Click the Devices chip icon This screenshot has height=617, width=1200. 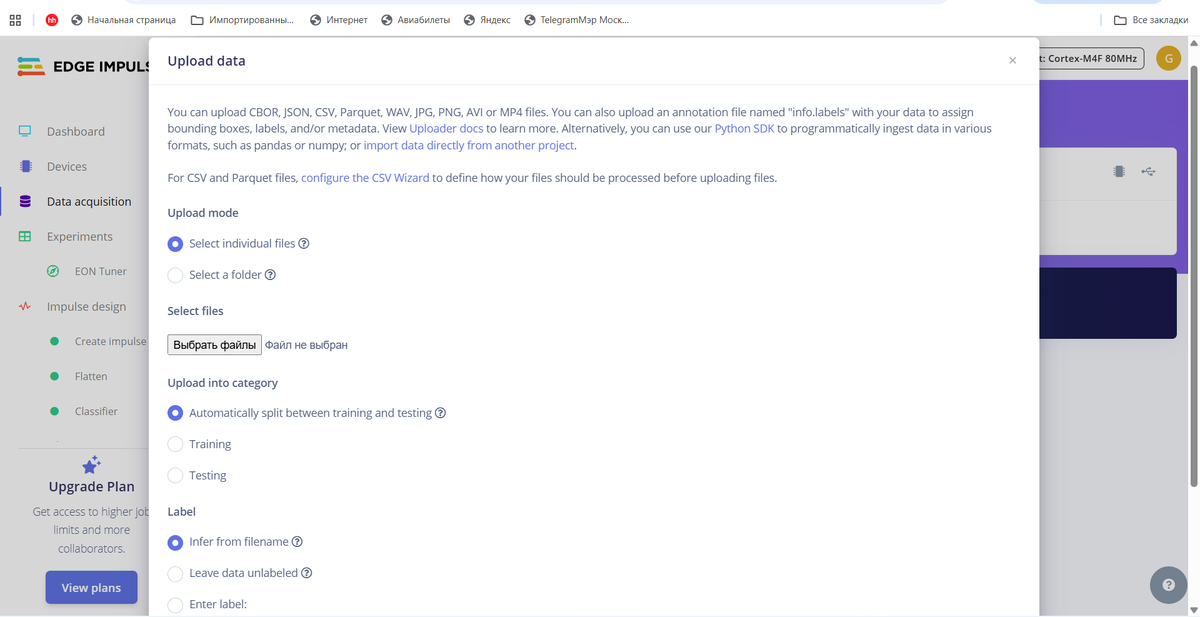tap(25, 166)
